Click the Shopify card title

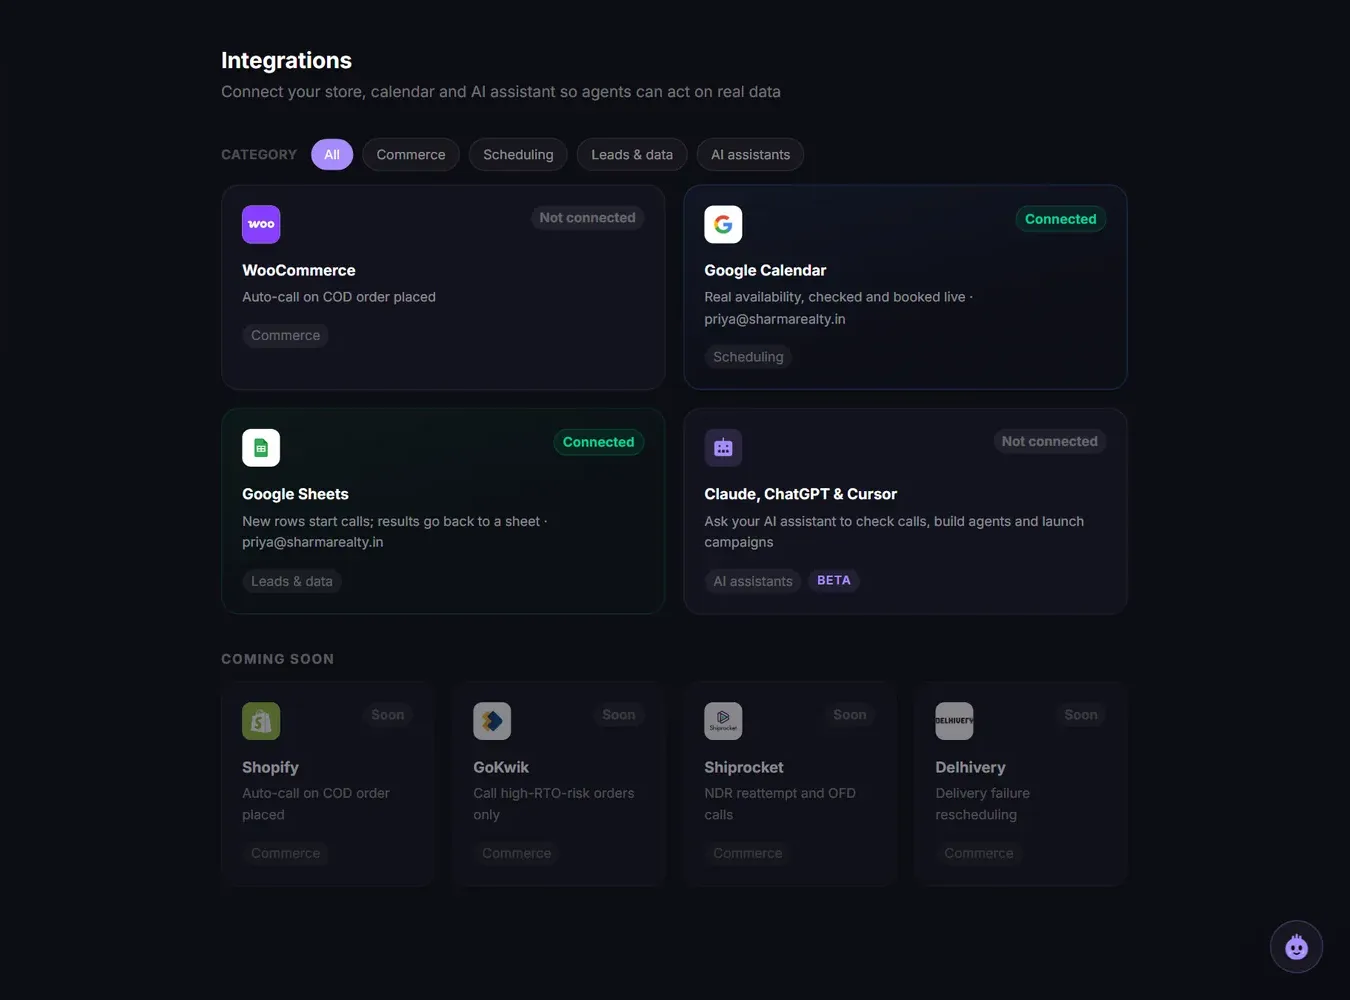click(x=270, y=767)
